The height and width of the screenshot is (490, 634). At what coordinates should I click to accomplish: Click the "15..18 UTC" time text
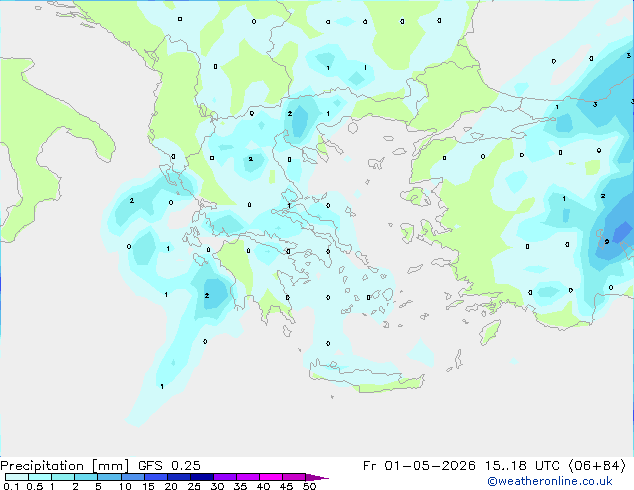[523, 466]
